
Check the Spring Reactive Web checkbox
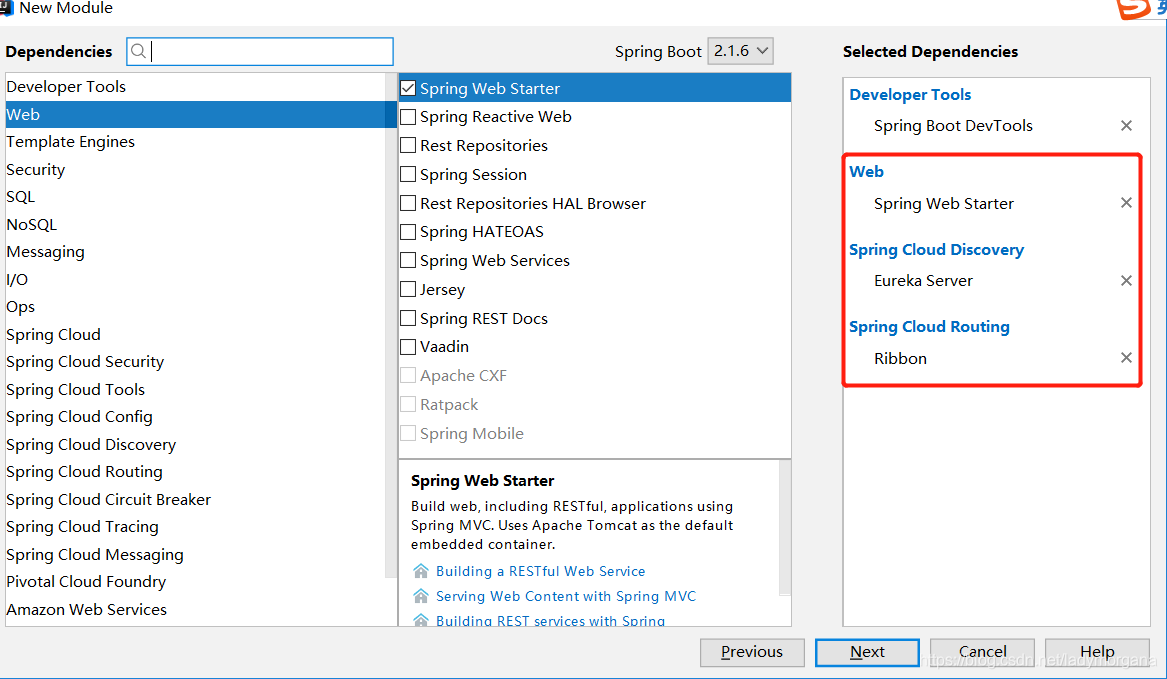coord(407,116)
